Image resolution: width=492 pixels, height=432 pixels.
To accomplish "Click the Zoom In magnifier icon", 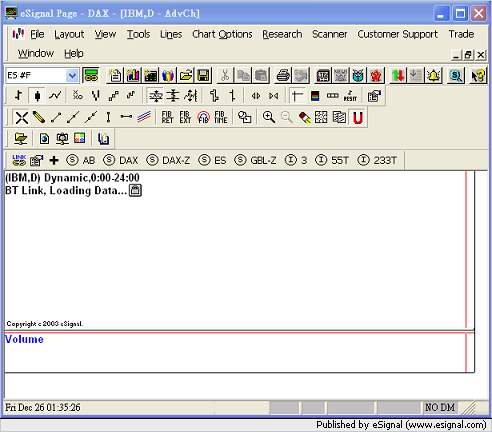I will point(269,117).
